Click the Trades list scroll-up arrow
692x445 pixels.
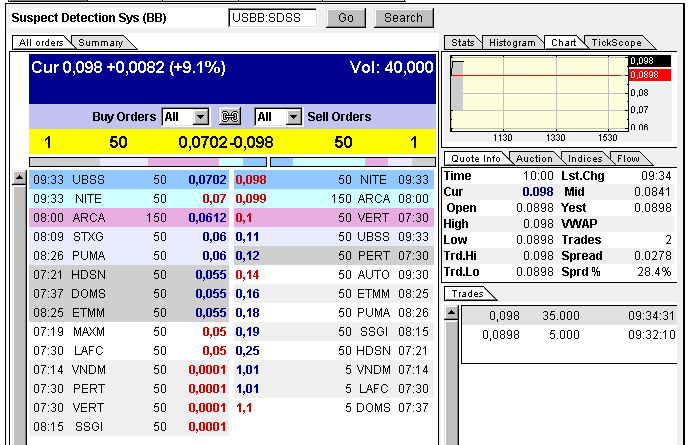pyautogui.click(x=451, y=314)
